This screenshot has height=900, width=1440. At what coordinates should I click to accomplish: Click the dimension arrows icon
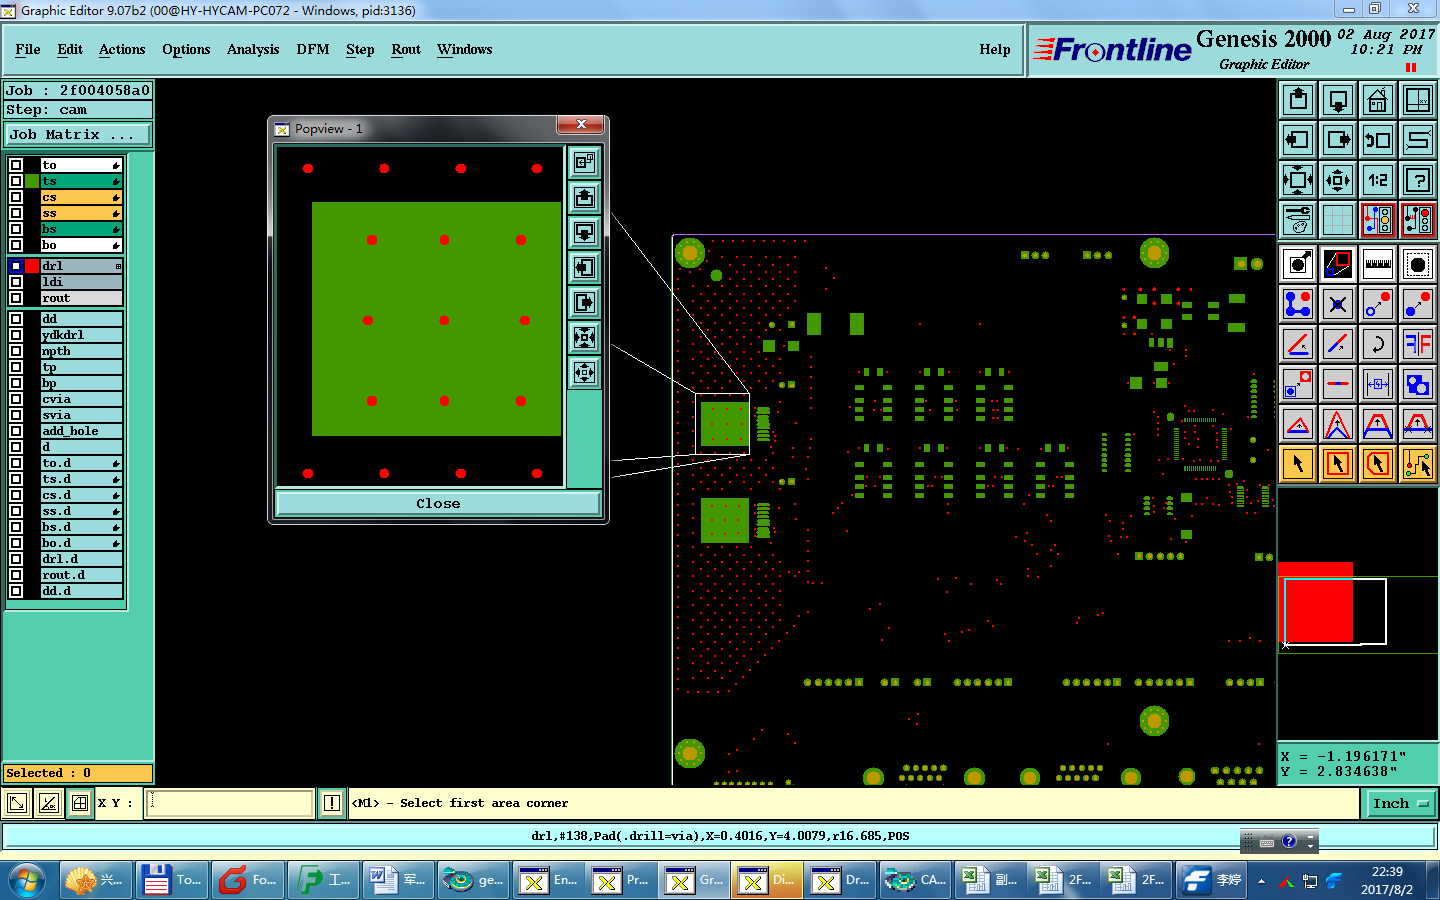point(1378,384)
